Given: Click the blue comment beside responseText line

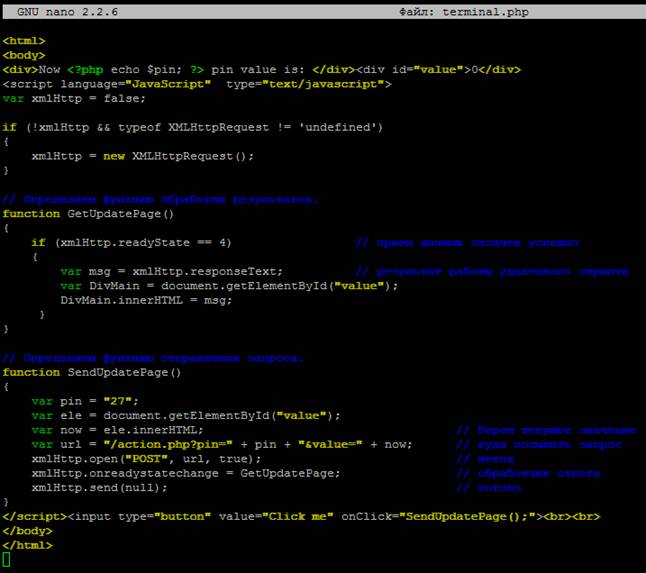Looking at the screenshot, I should coord(492,271).
